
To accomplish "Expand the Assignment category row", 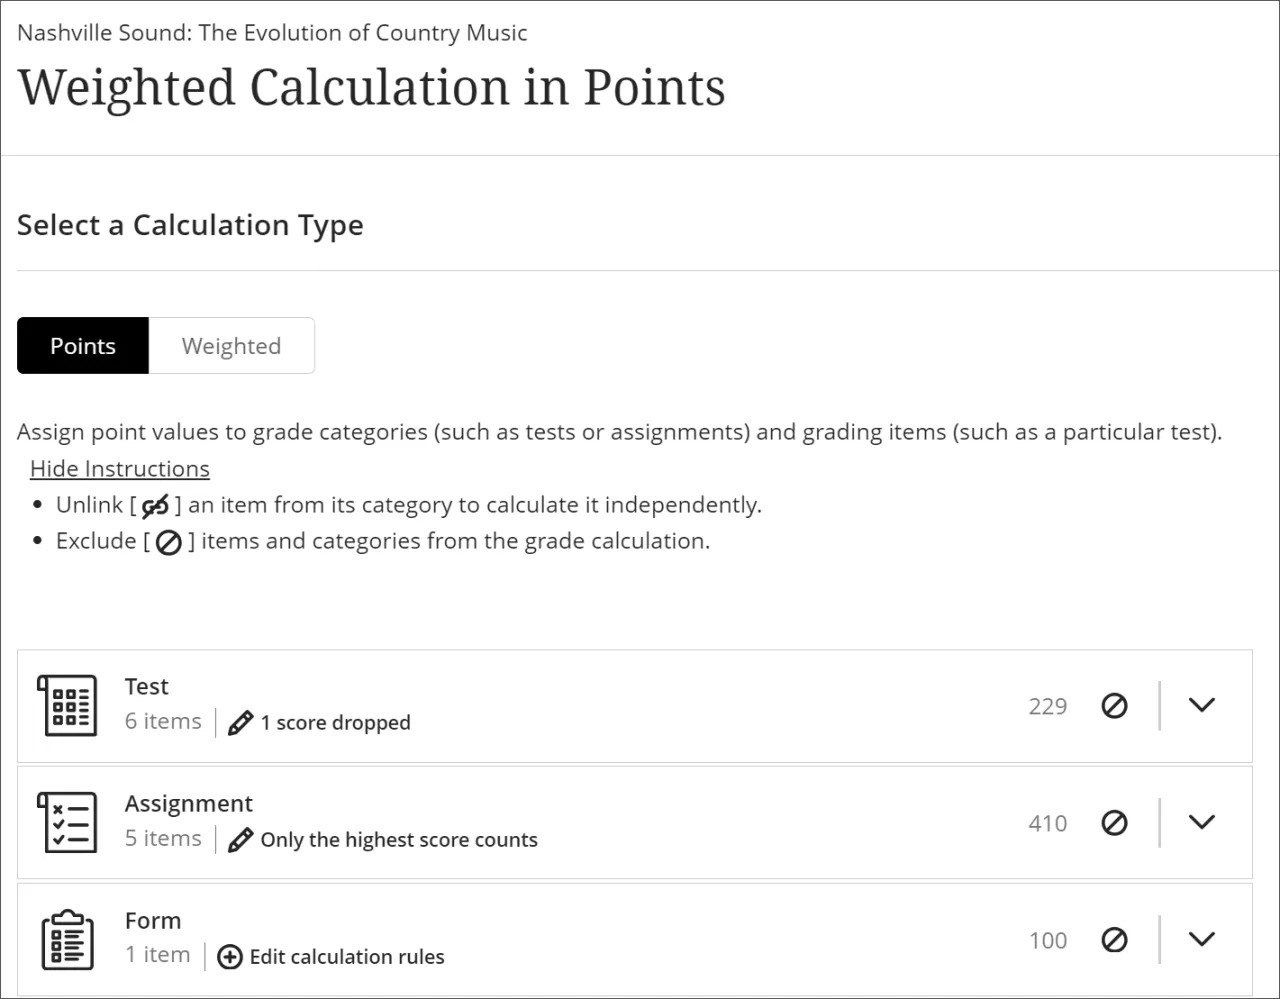I will [x=1202, y=822].
